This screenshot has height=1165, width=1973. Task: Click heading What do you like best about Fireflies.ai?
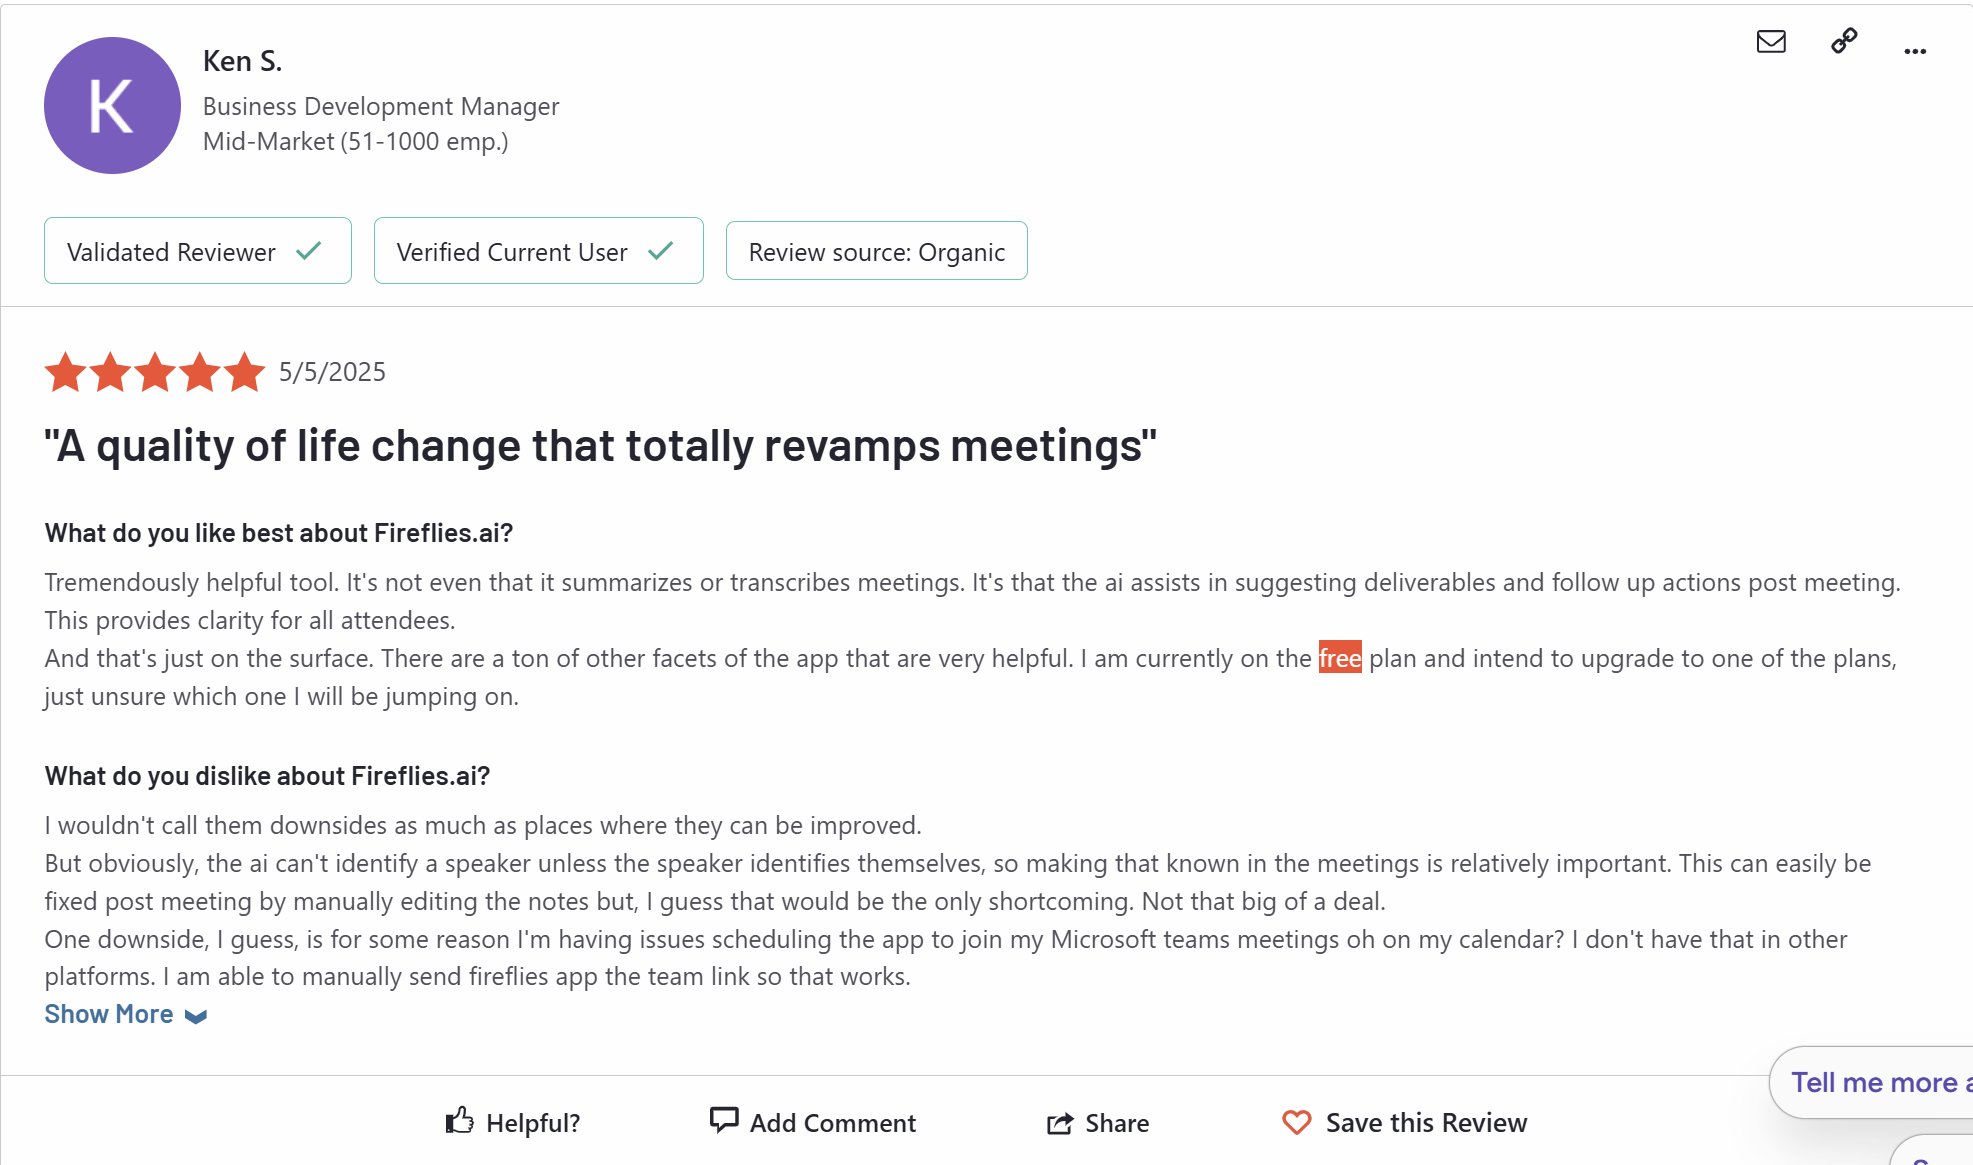279,533
